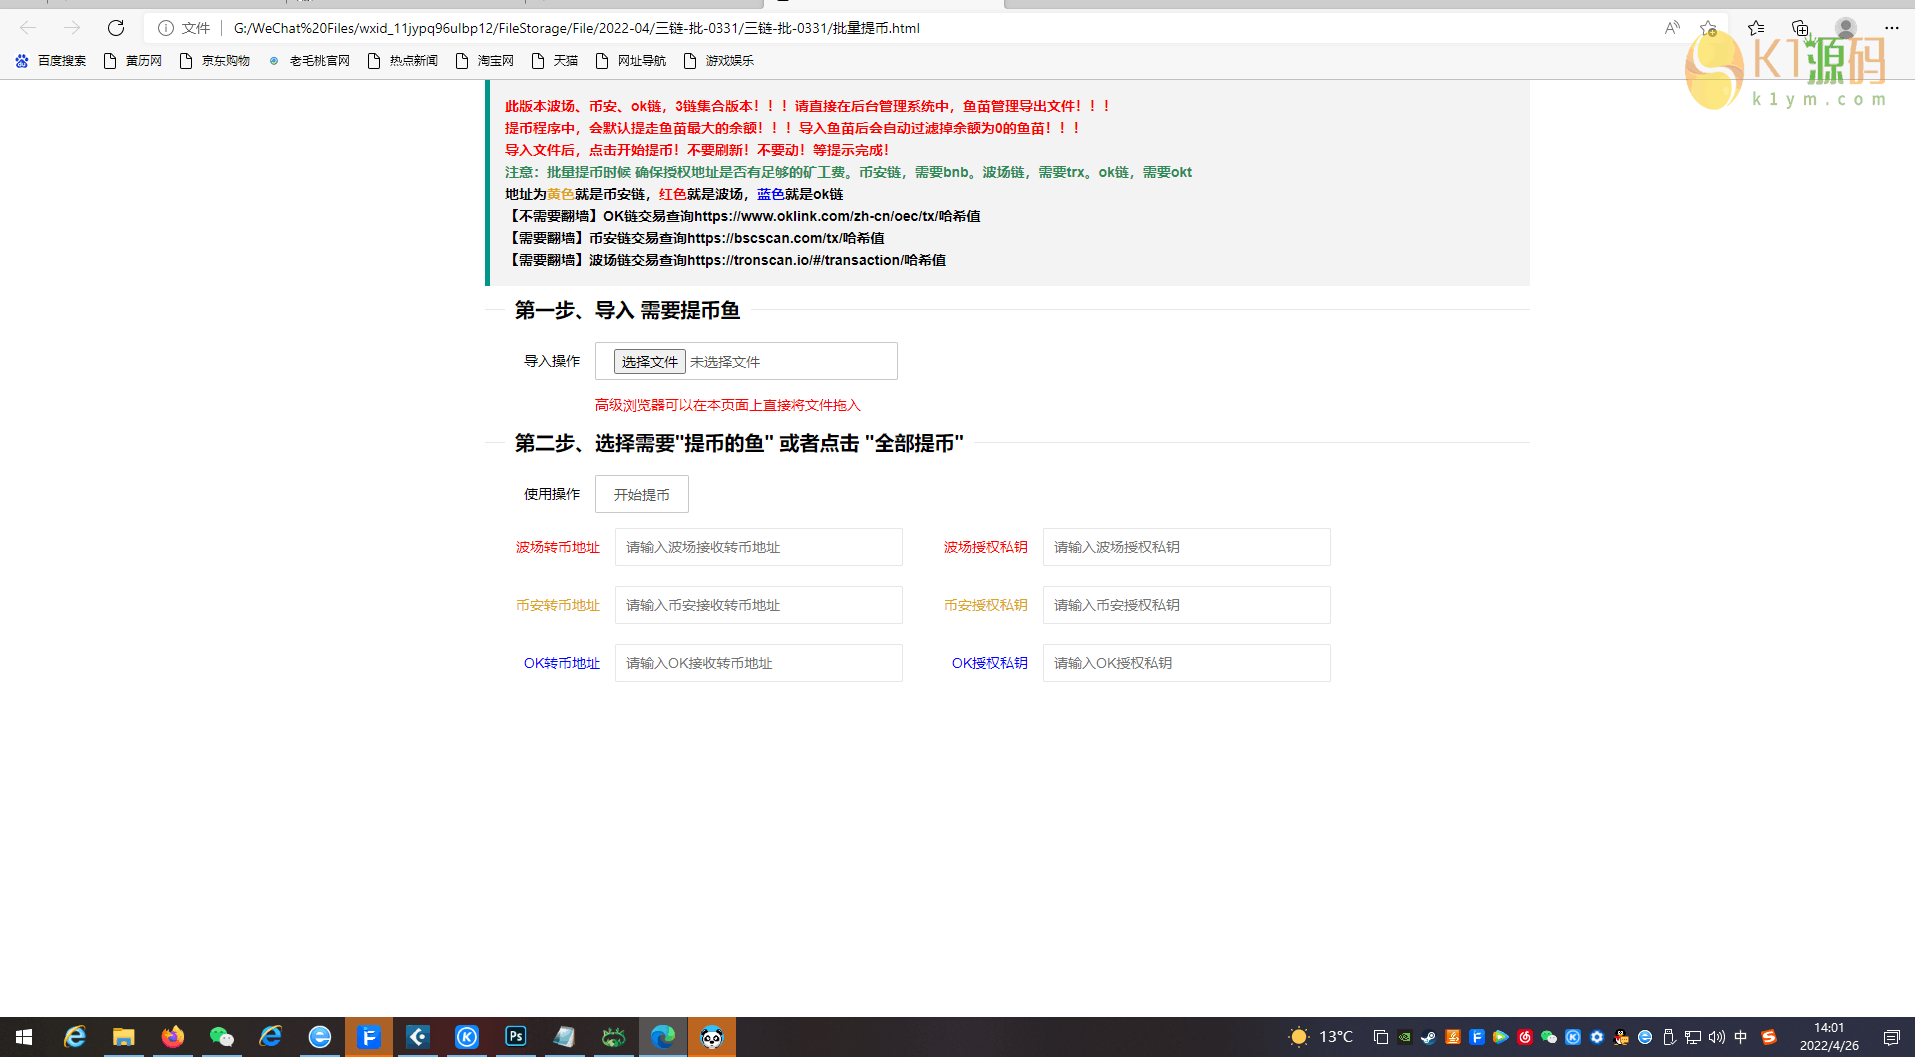Viewport: 1915px width, 1057px height.
Task: Open Edge settings and more (three dots) menu
Action: 1891,28
